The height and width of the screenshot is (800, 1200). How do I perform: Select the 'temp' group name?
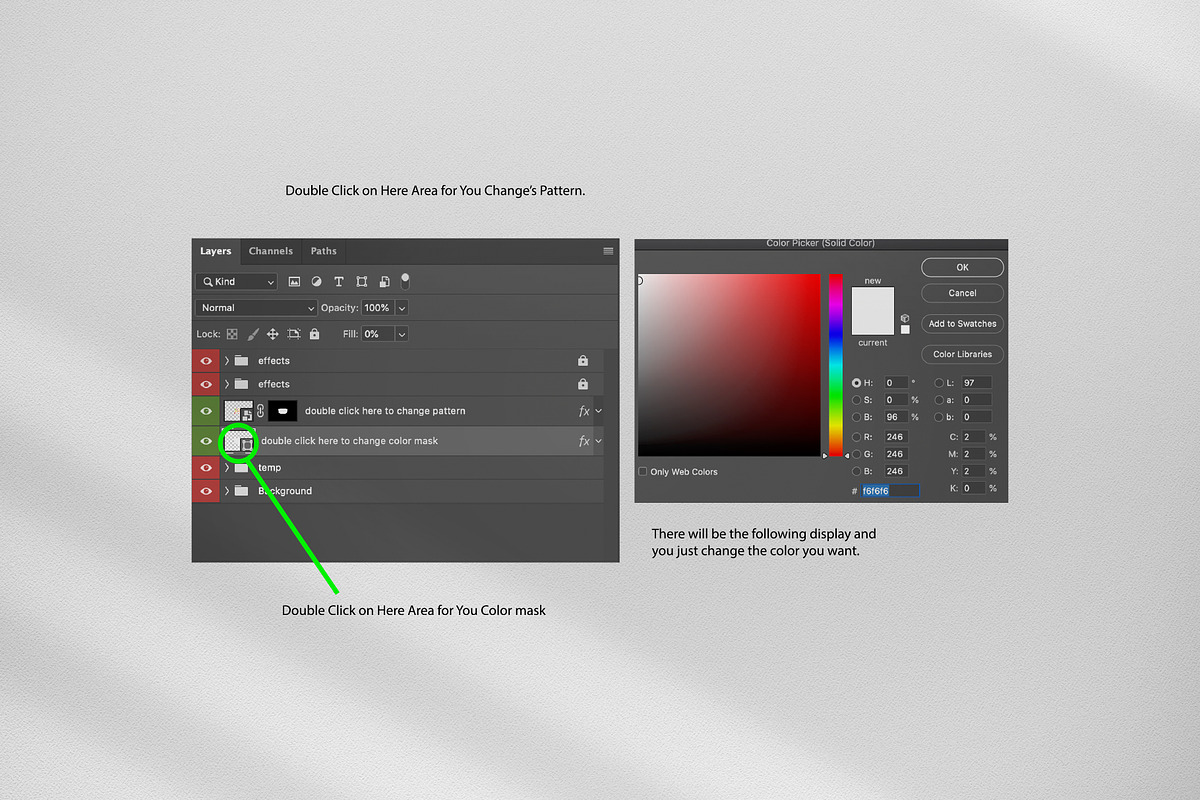pos(269,468)
